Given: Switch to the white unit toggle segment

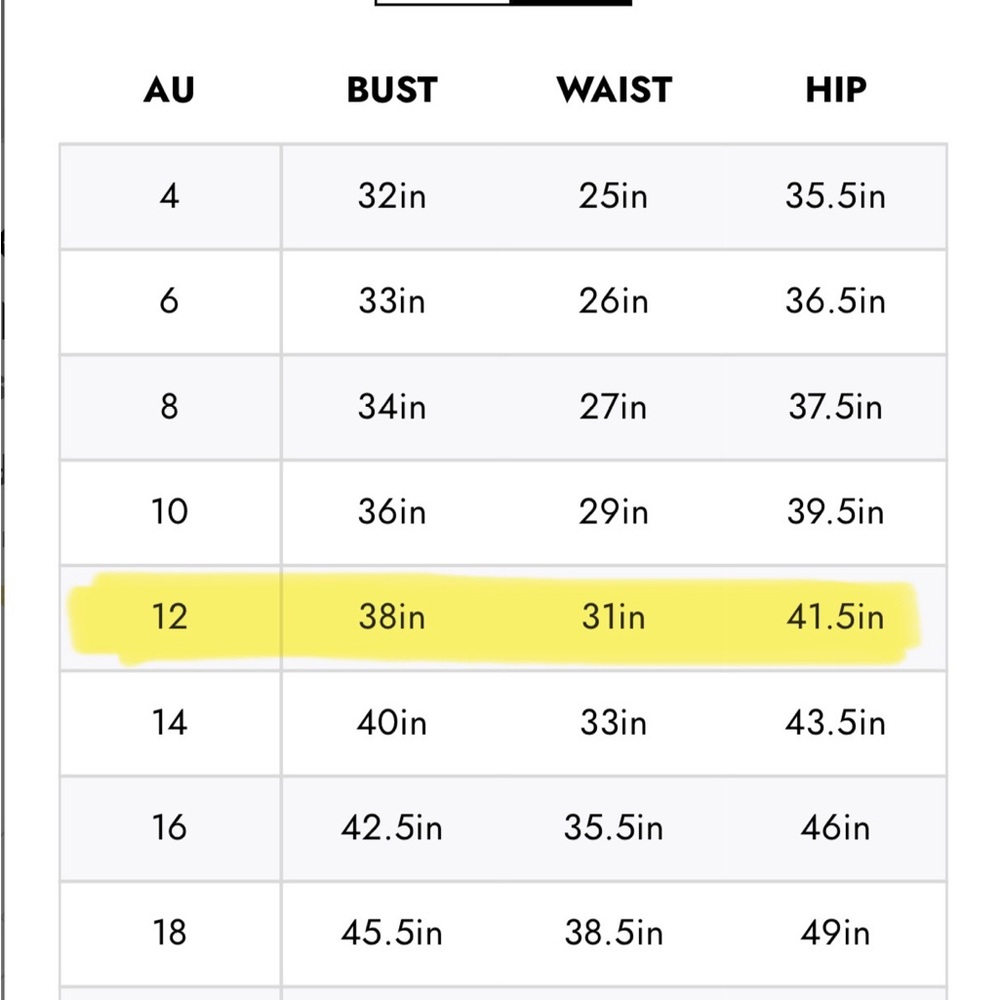Looking at the screenshot, I should click(443, 3).
